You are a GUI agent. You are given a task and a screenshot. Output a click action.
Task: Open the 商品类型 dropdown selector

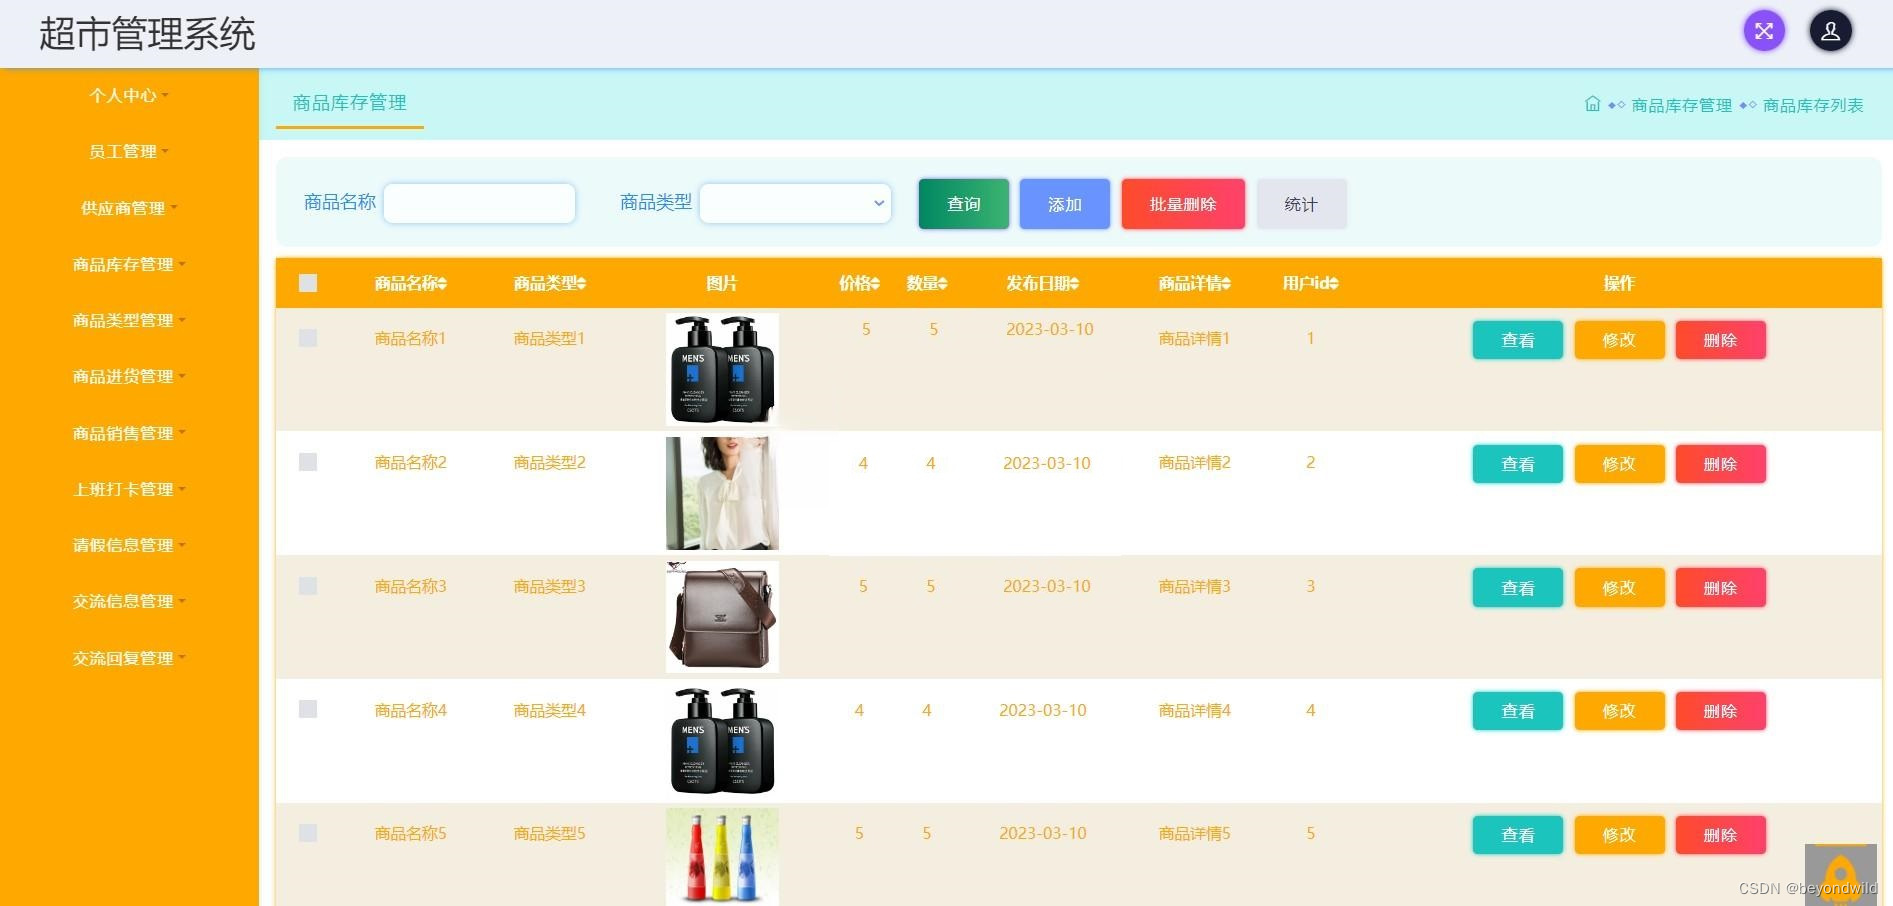pyautogui.click(x=794, y=202)
